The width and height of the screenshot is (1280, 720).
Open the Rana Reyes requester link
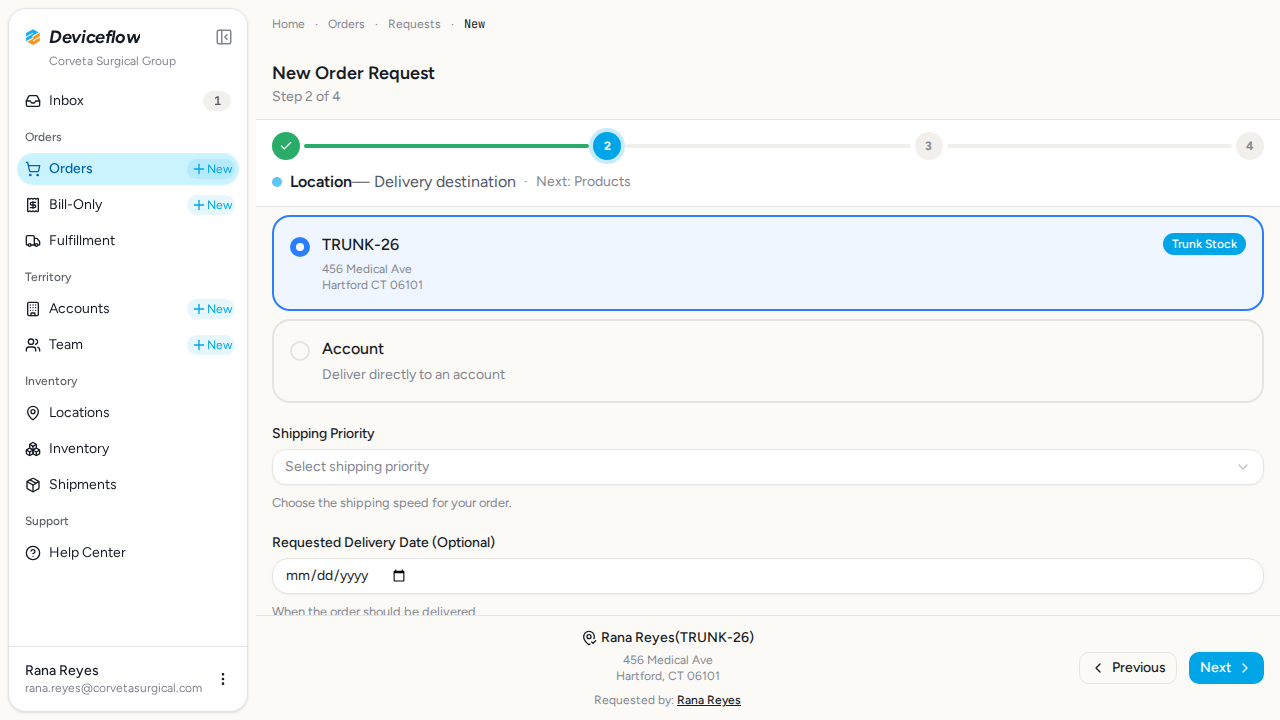click(709, 700)
